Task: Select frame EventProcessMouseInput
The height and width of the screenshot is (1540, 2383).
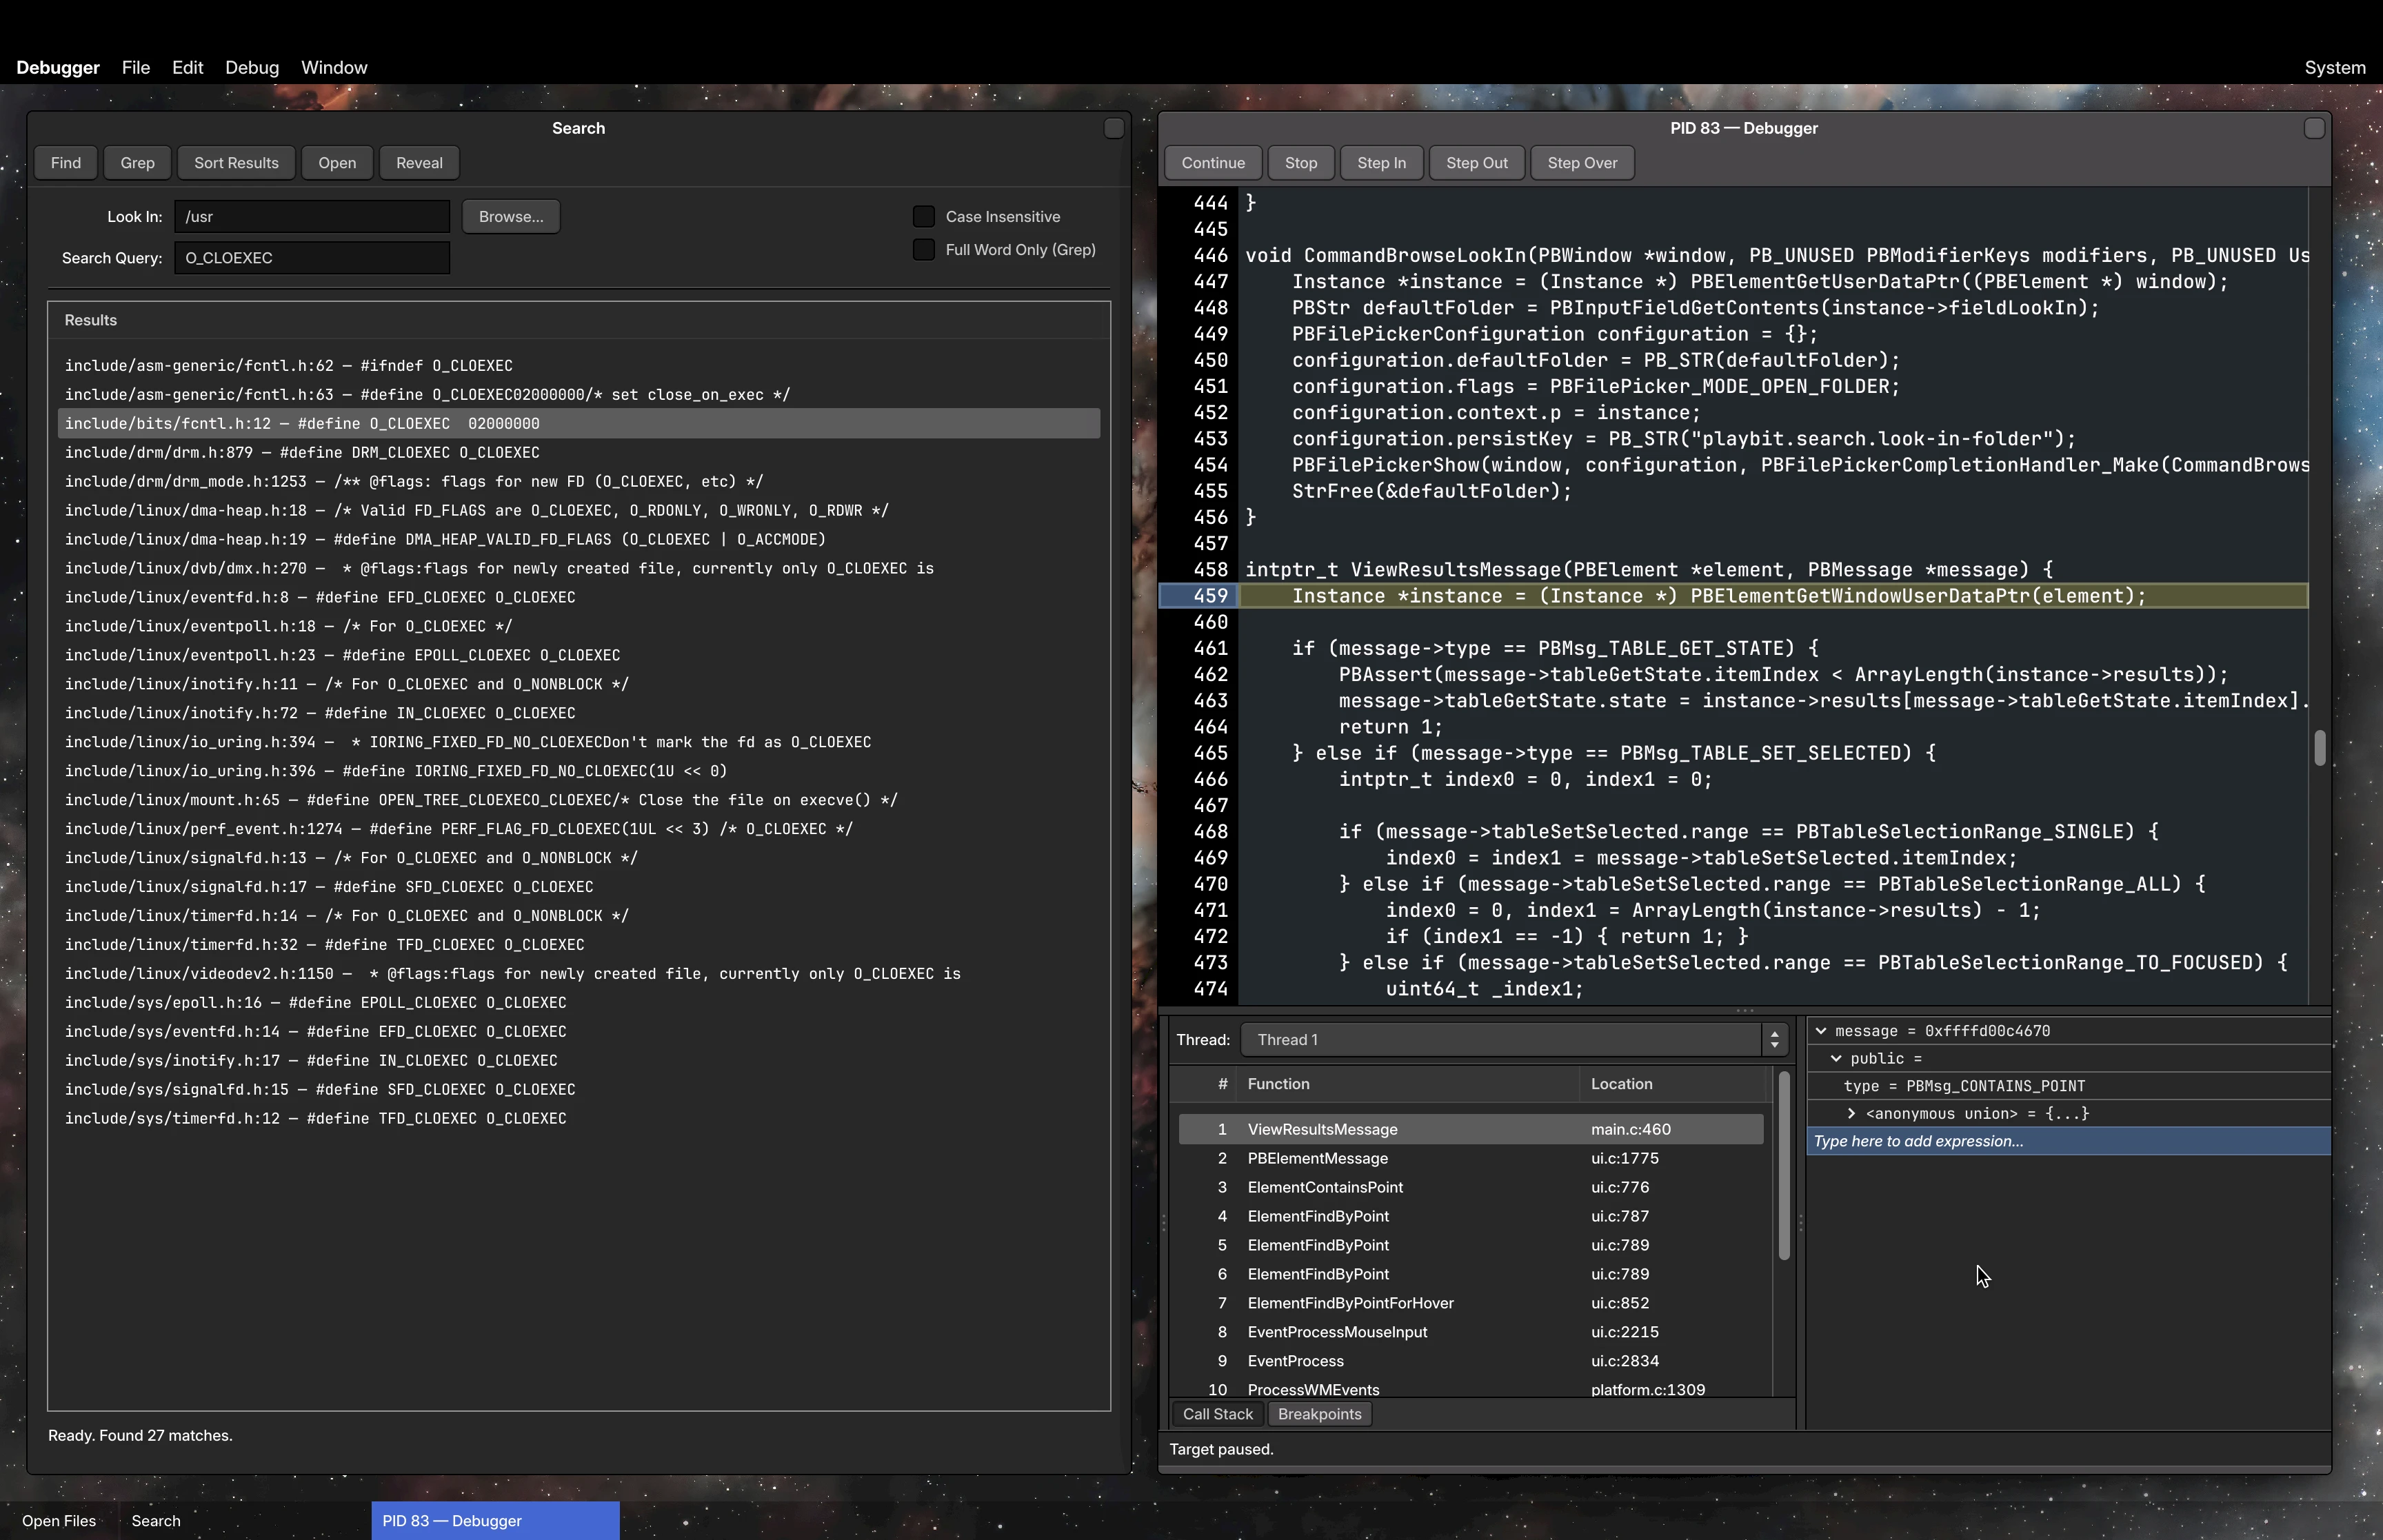Action: coord(1471,1332)
